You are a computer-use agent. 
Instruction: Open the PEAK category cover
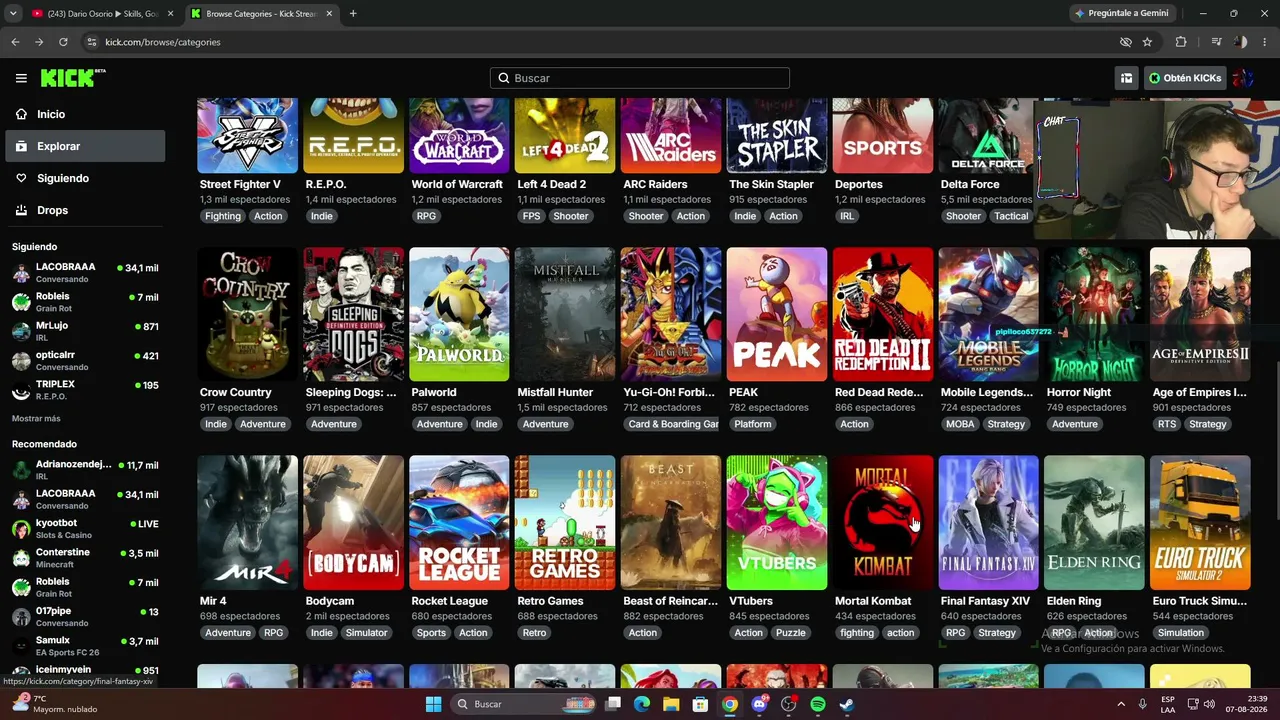777,314
